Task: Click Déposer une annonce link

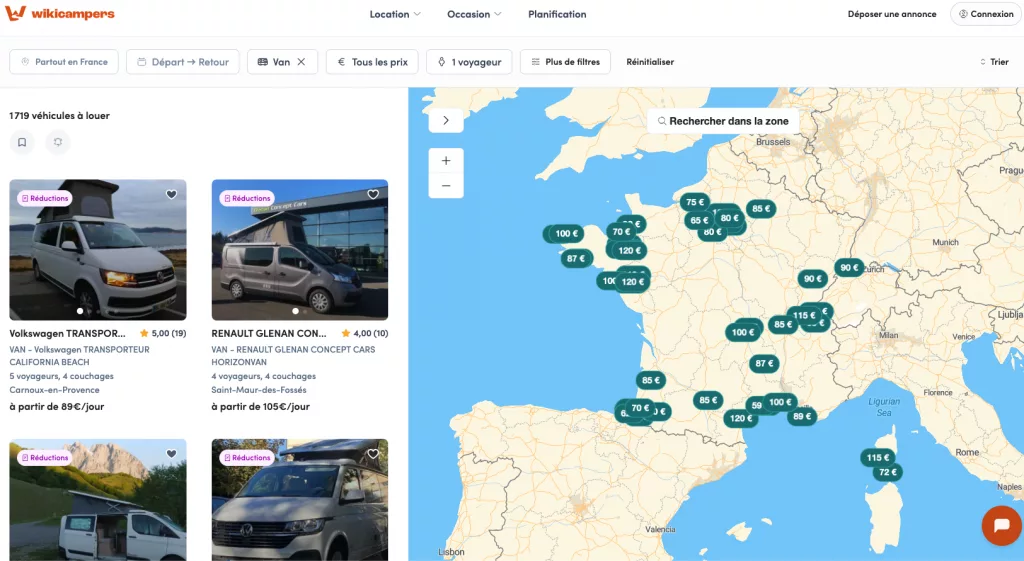Action: (x=892, y=14)
